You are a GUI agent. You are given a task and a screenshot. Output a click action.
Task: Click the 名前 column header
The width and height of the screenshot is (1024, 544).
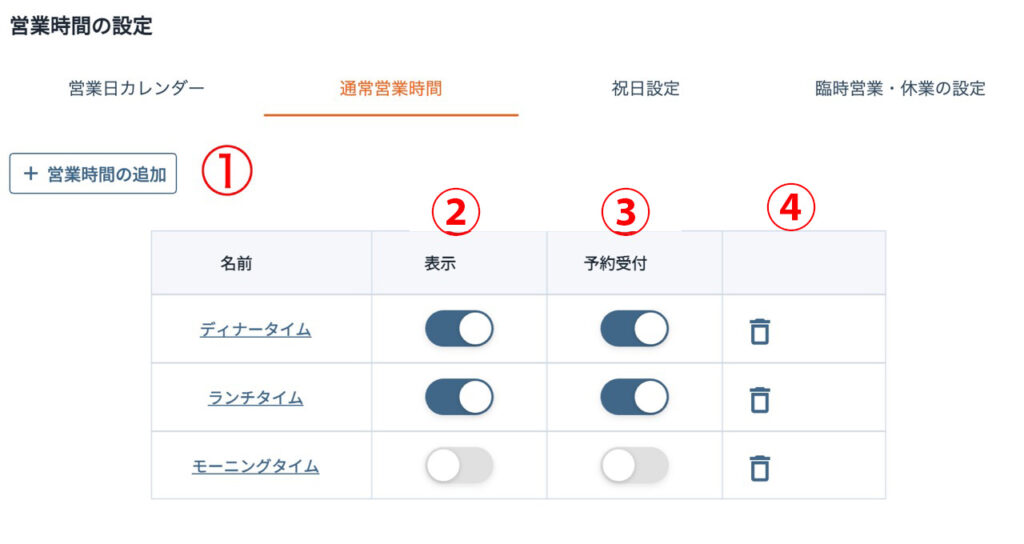coord(237,264)
